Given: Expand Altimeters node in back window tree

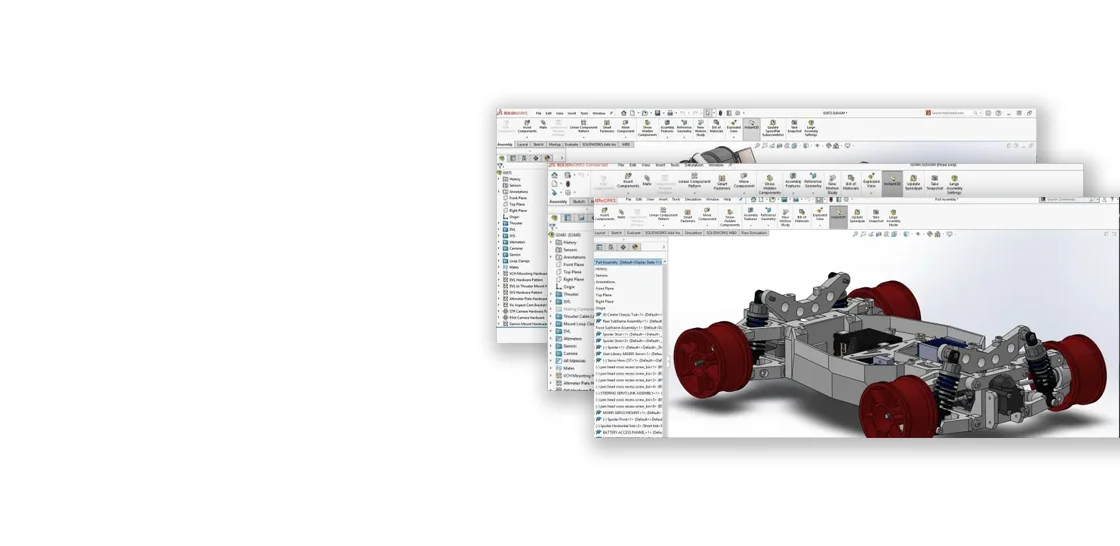Looking at the screenshot, I should [499, 242].
